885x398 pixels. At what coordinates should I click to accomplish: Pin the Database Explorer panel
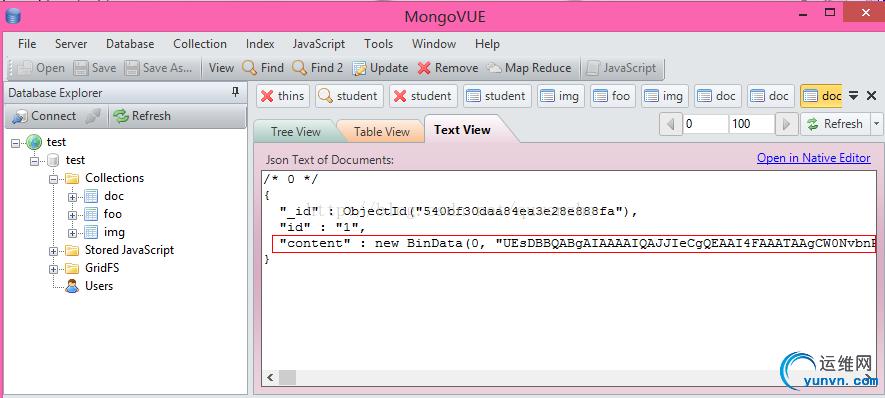[236, 93]
